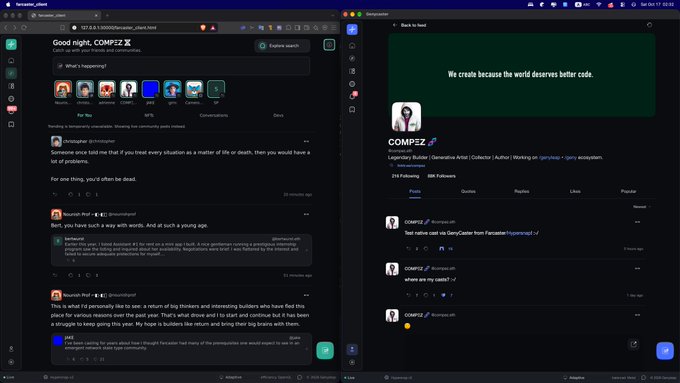Click the date and time in the menu bar
This screenshot has height=383, width=680.
tap(657, 4)
